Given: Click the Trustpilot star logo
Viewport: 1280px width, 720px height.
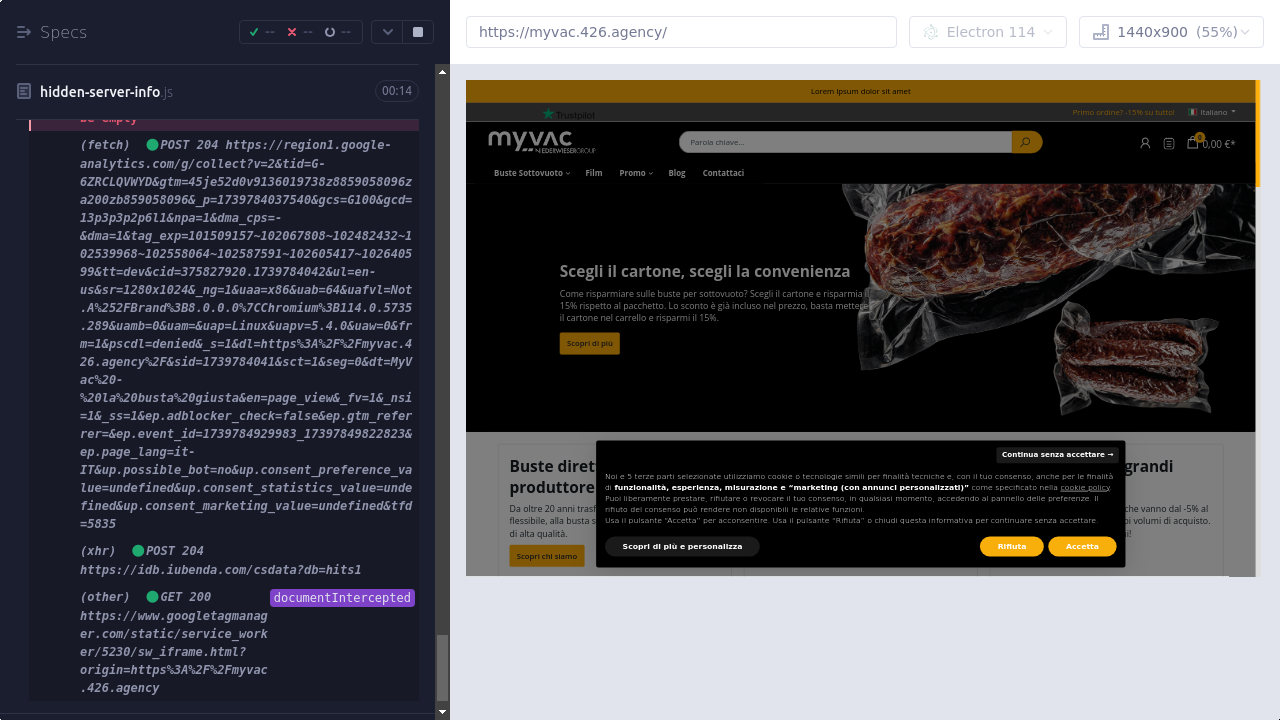Looking at the screenshot, I should tap(549, 114).
